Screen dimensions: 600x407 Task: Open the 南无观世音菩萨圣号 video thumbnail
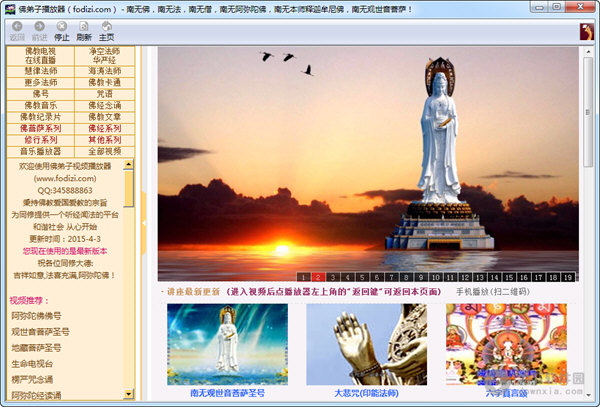[x=227, y=344]
